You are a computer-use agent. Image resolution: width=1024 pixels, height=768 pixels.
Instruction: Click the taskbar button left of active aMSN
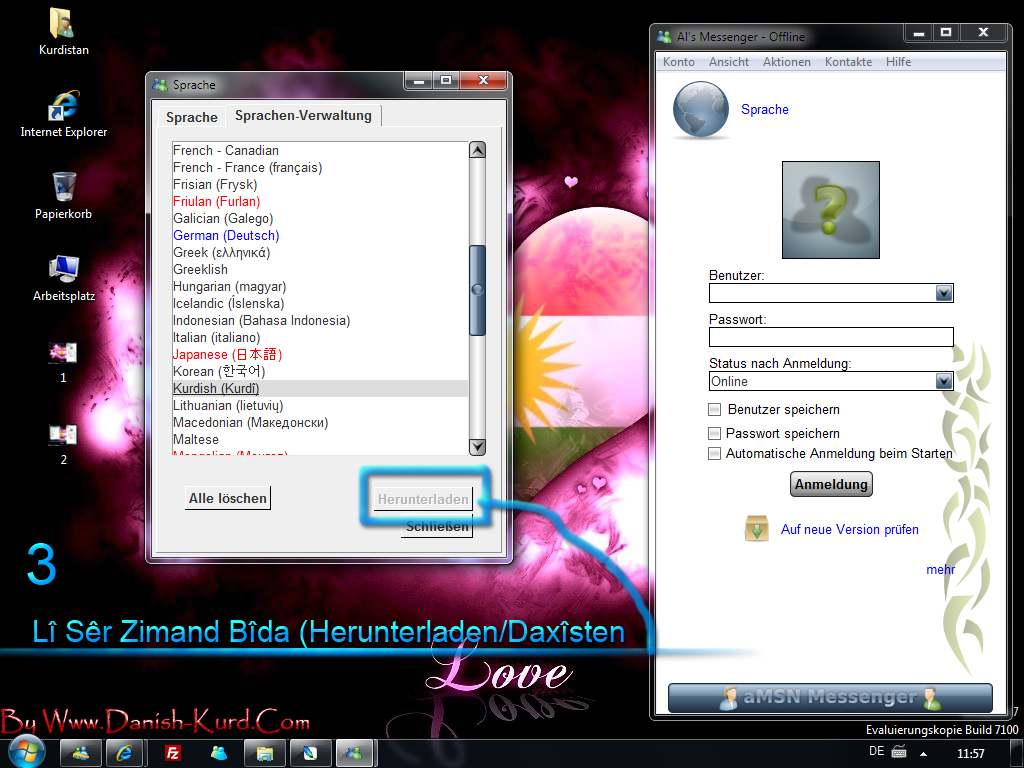pos(310,753)
